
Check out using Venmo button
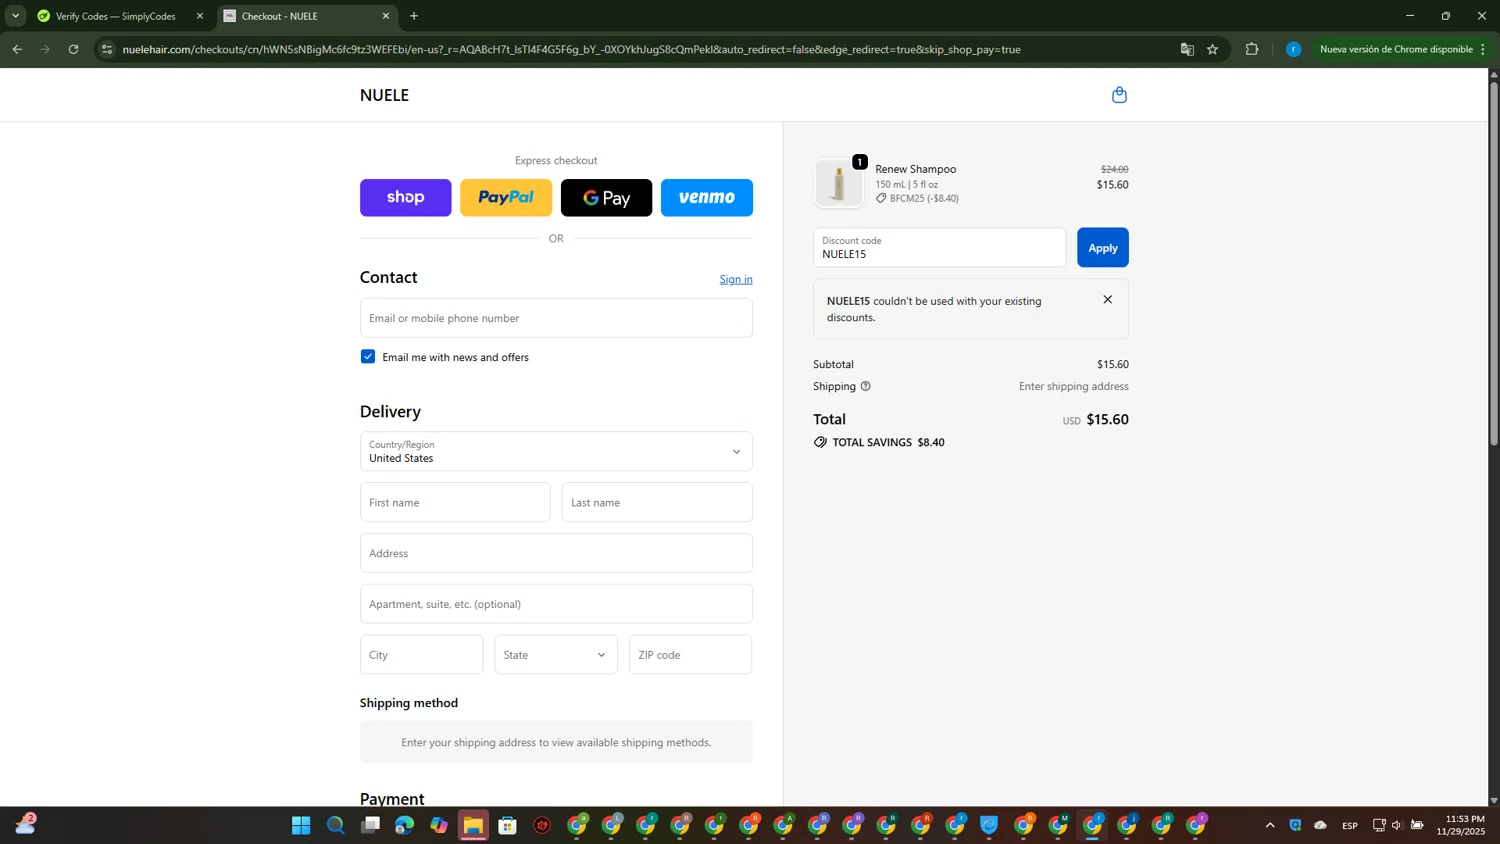(707, 198)
